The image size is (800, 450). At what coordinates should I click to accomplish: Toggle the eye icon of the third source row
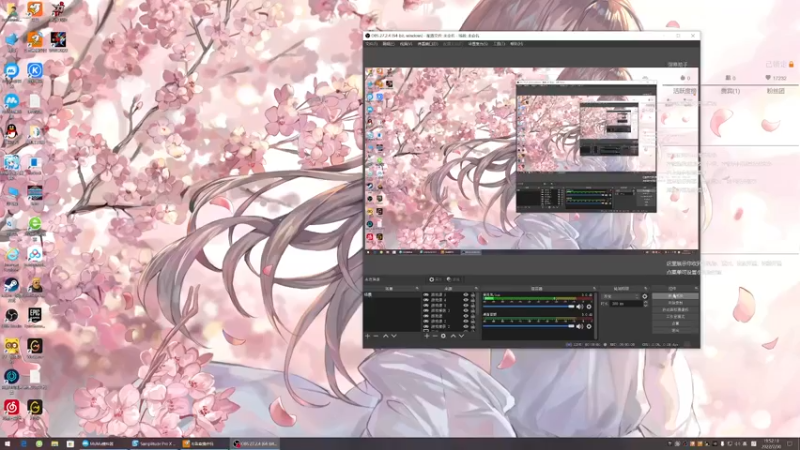(x=465, y=306)
